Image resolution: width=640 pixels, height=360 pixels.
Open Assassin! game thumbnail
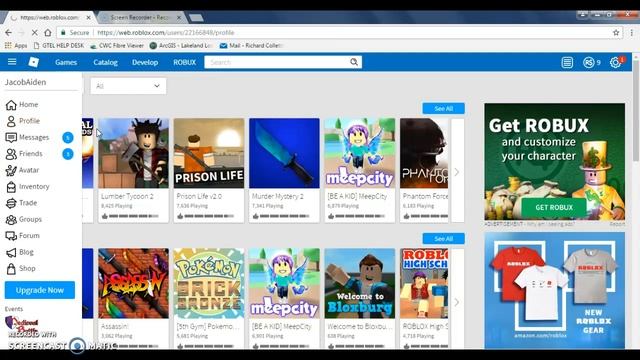point(133,283)
